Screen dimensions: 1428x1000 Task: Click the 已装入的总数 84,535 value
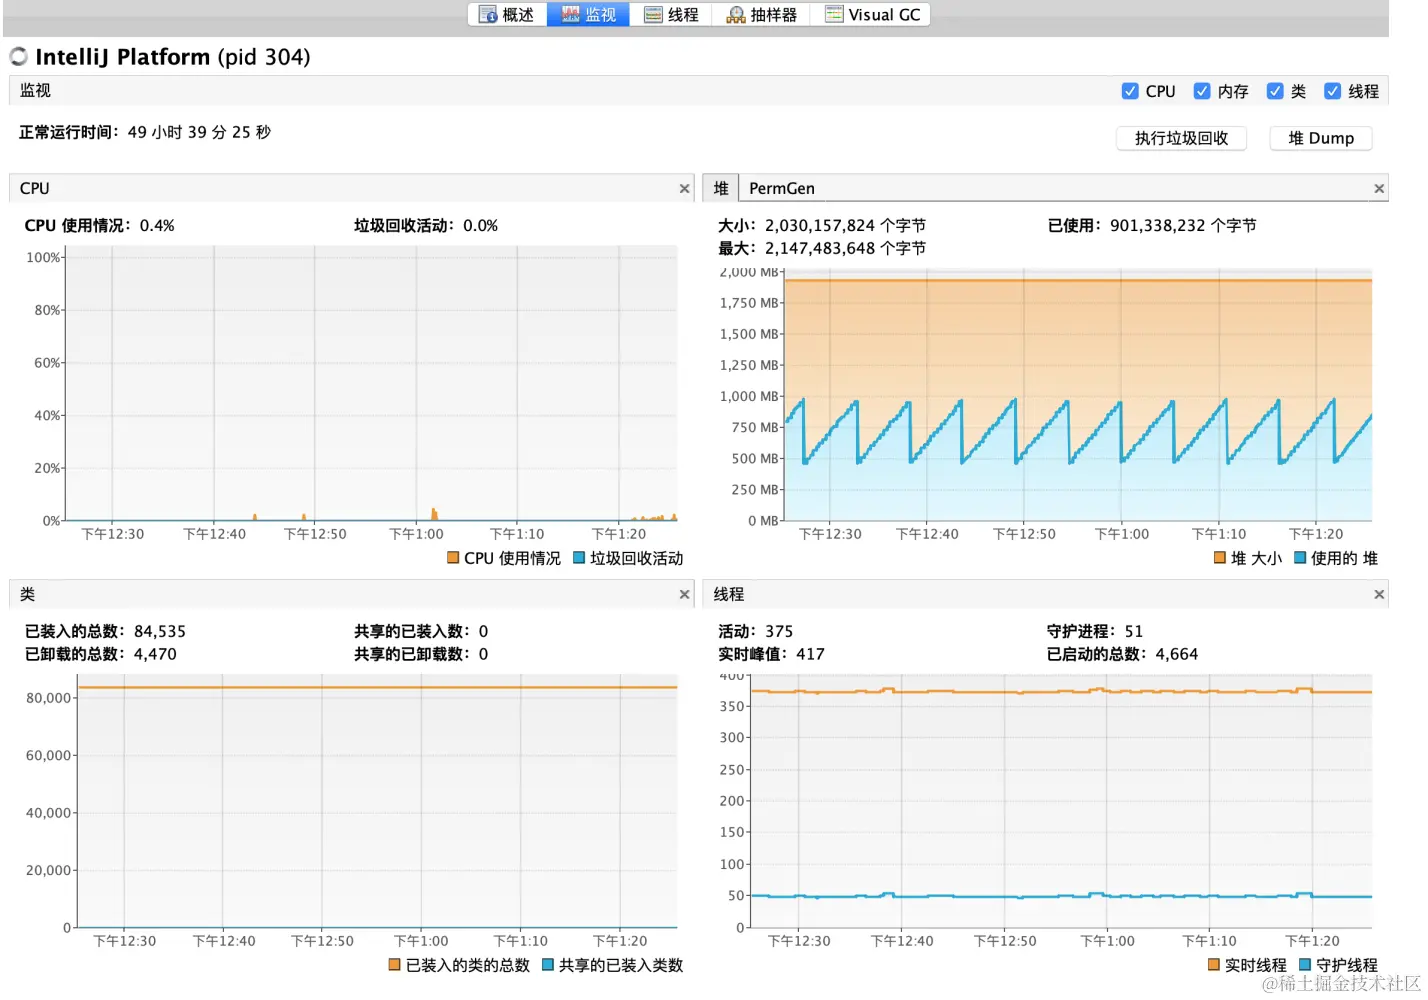pos(160,632)
